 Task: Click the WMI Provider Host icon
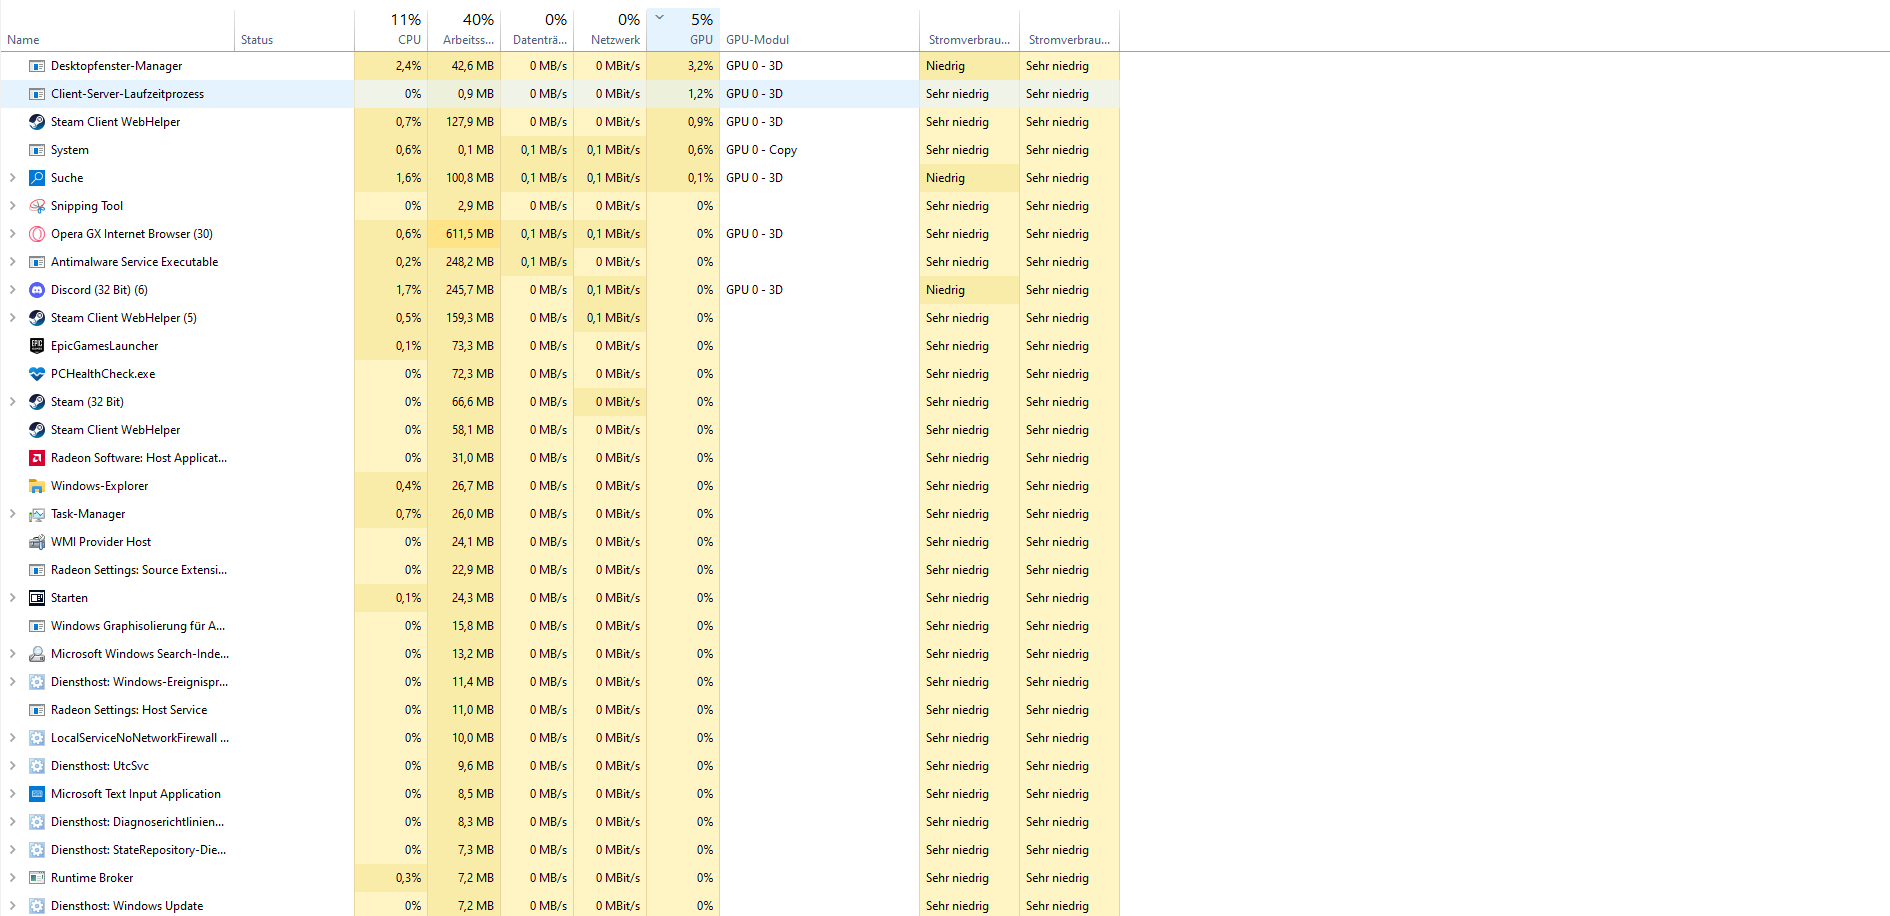37,542
